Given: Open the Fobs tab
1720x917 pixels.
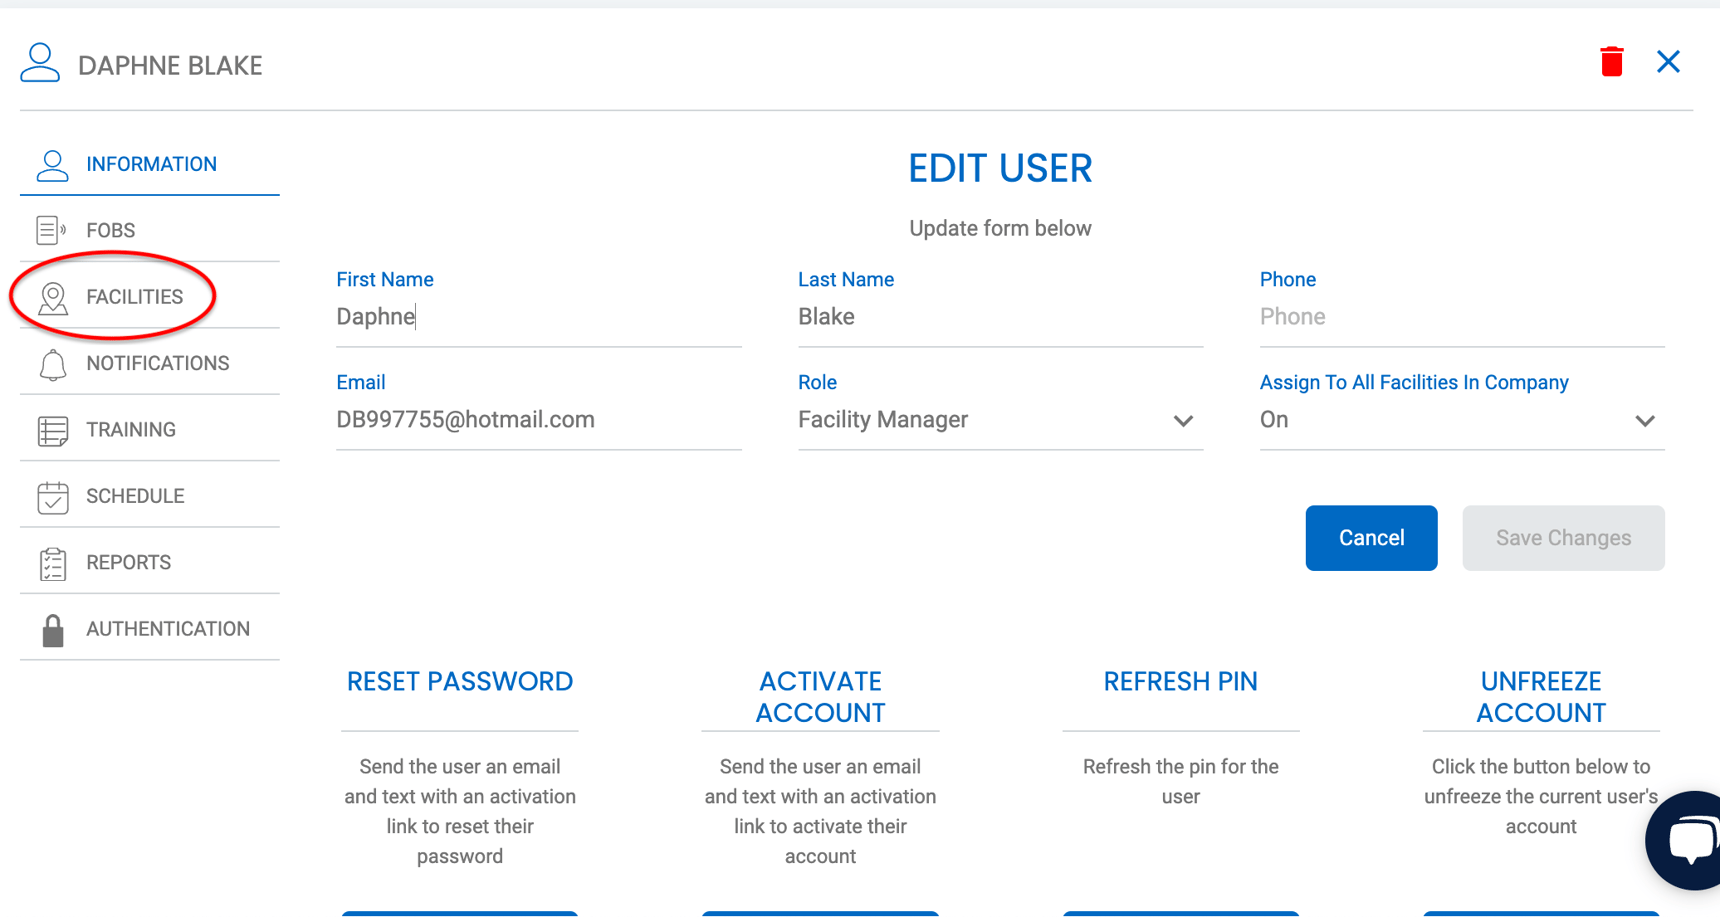Looking at the screenshot, I should tap(111, 230).
